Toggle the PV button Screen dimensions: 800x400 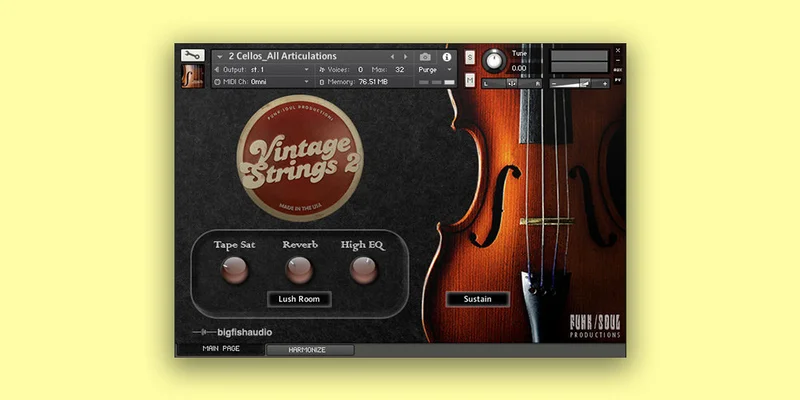click(x=618, y=80)
